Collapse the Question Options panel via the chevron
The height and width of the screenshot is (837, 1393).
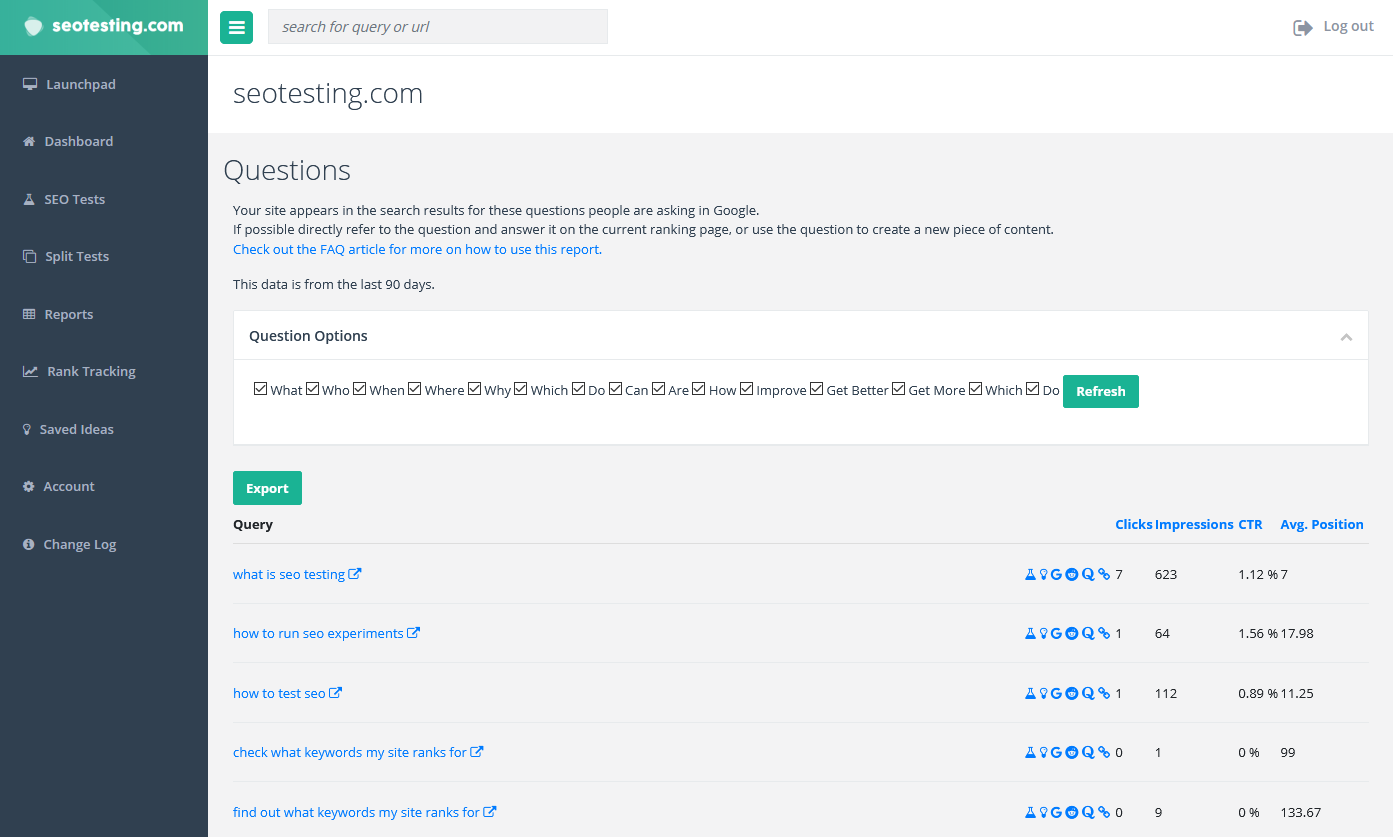click(x=1346, y=337)
